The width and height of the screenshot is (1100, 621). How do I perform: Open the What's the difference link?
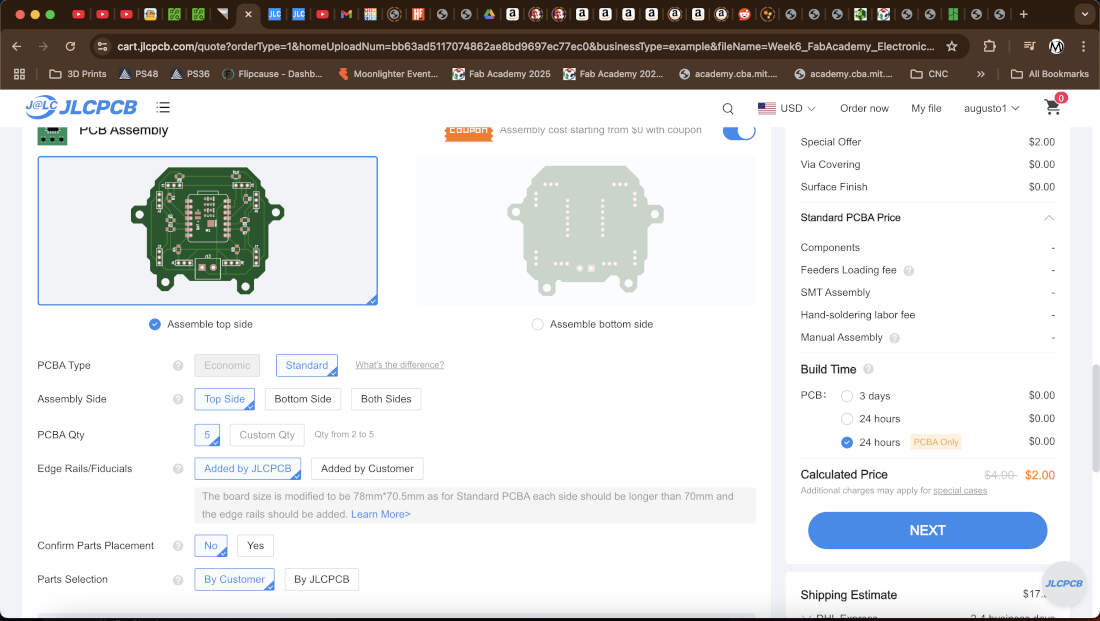[x=399, y=365]
